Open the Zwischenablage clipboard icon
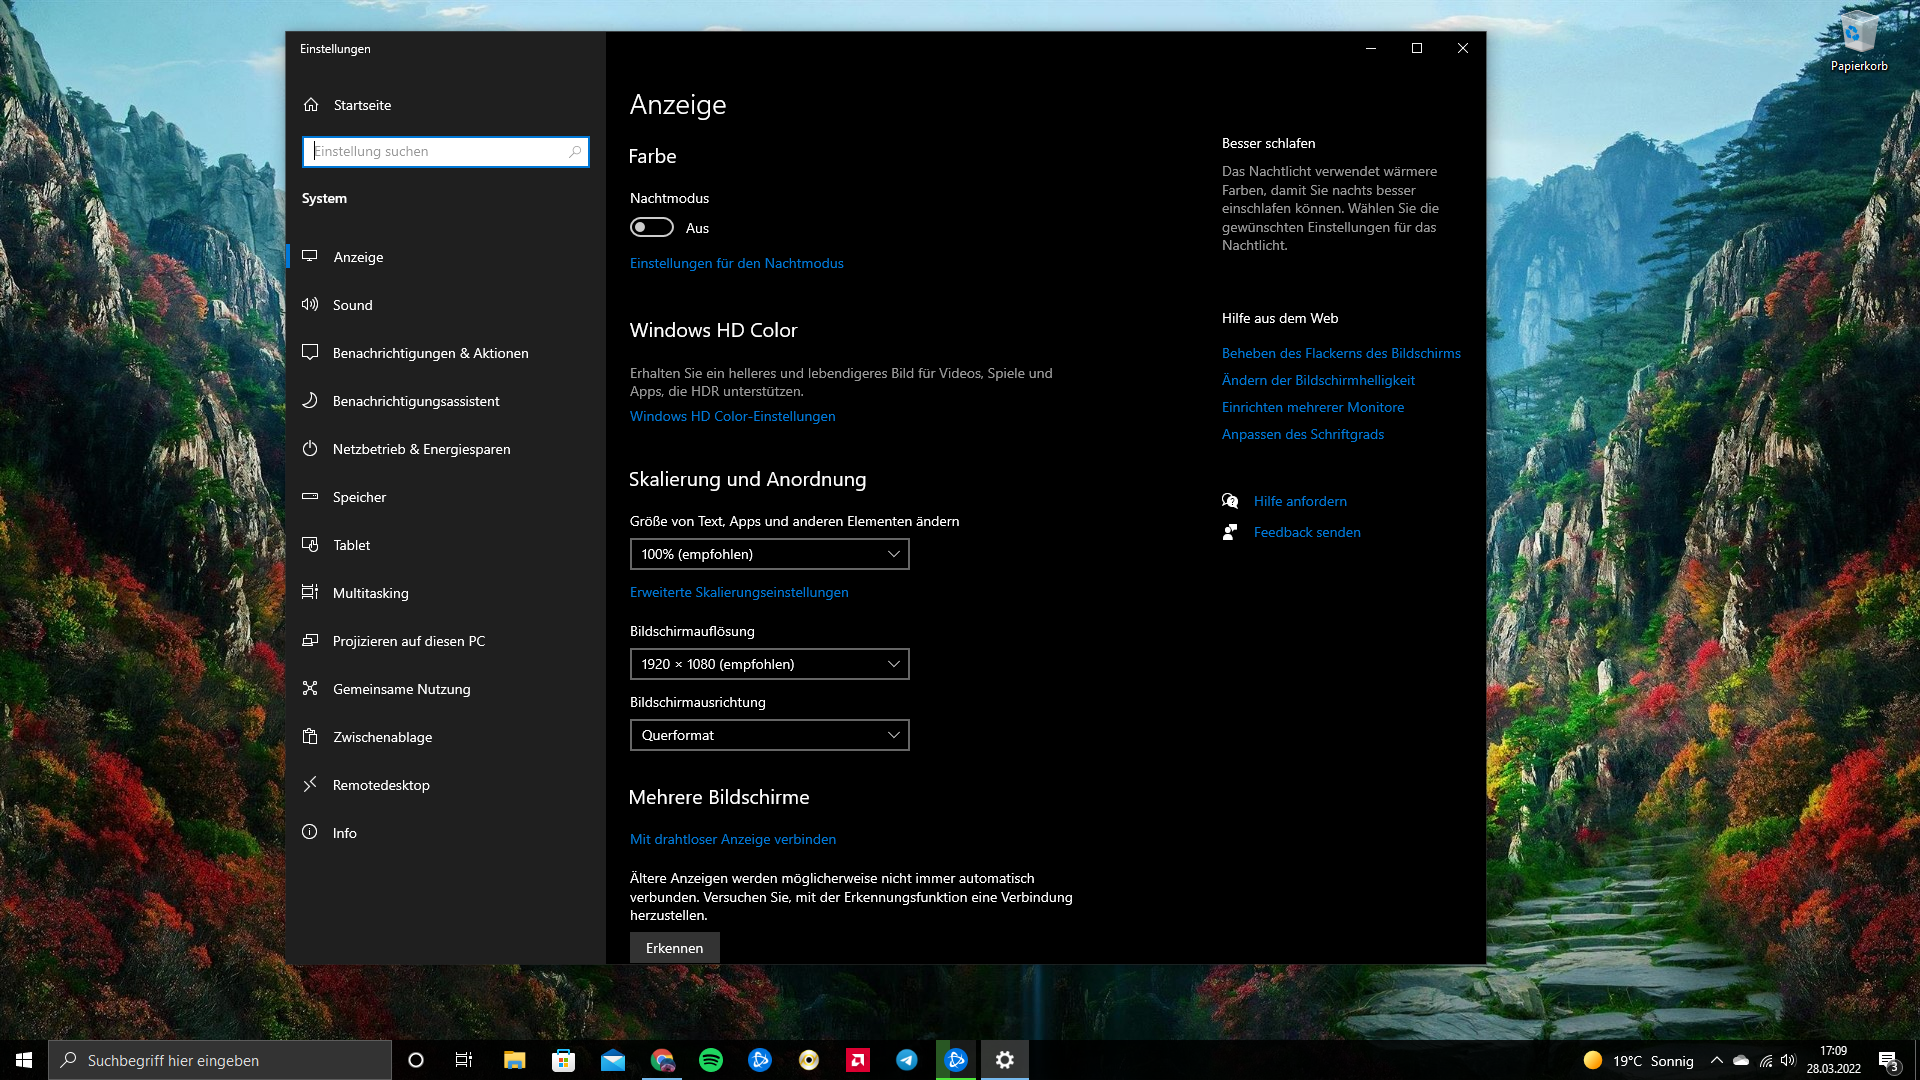 pyautogui.click(x=310, y=737)
